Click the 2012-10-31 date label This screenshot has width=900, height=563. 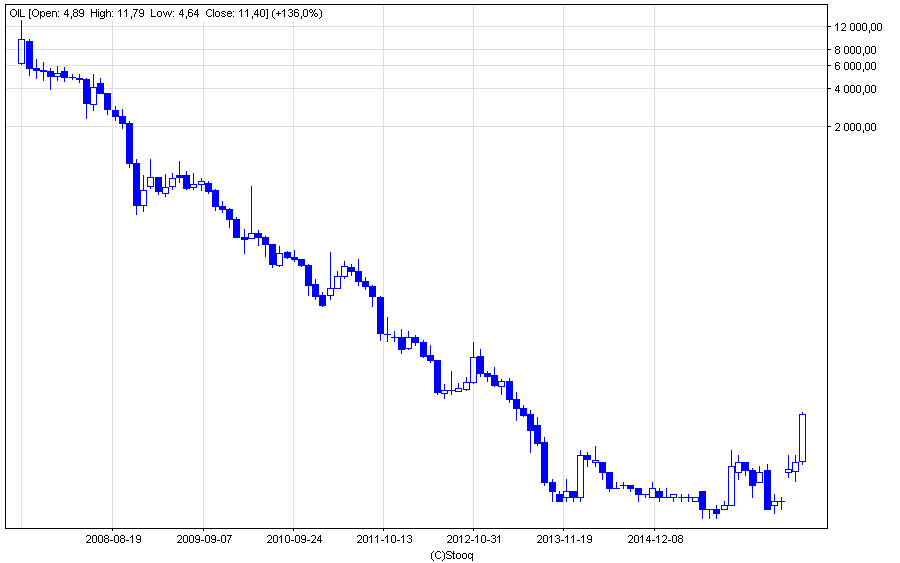coord(474,539)
